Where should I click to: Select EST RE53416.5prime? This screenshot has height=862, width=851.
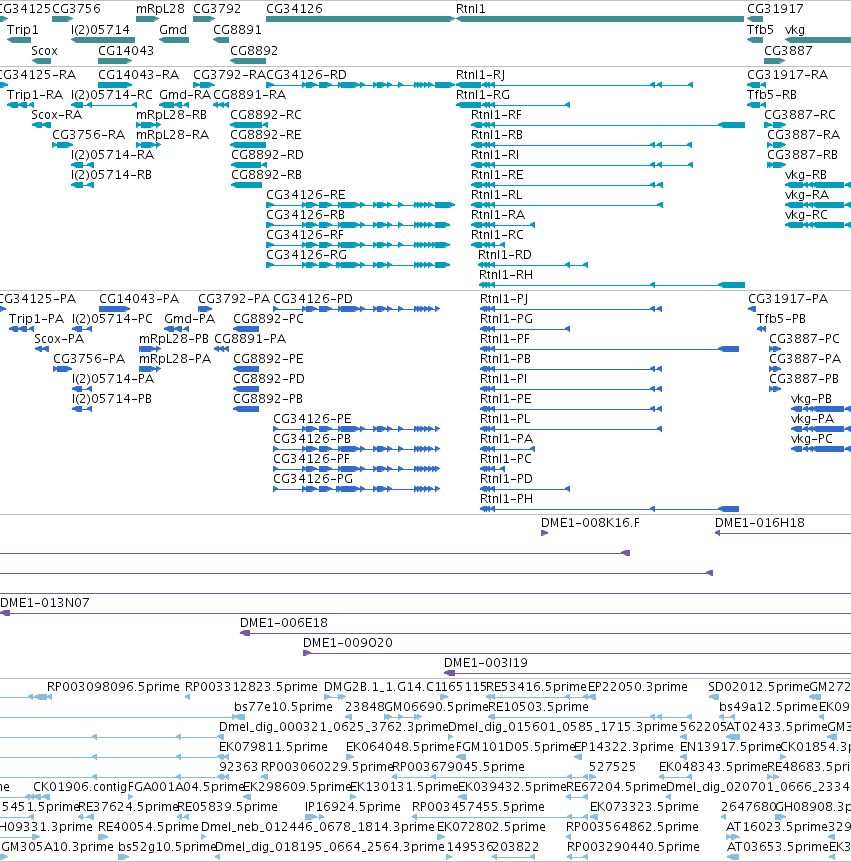coord(537,687)
